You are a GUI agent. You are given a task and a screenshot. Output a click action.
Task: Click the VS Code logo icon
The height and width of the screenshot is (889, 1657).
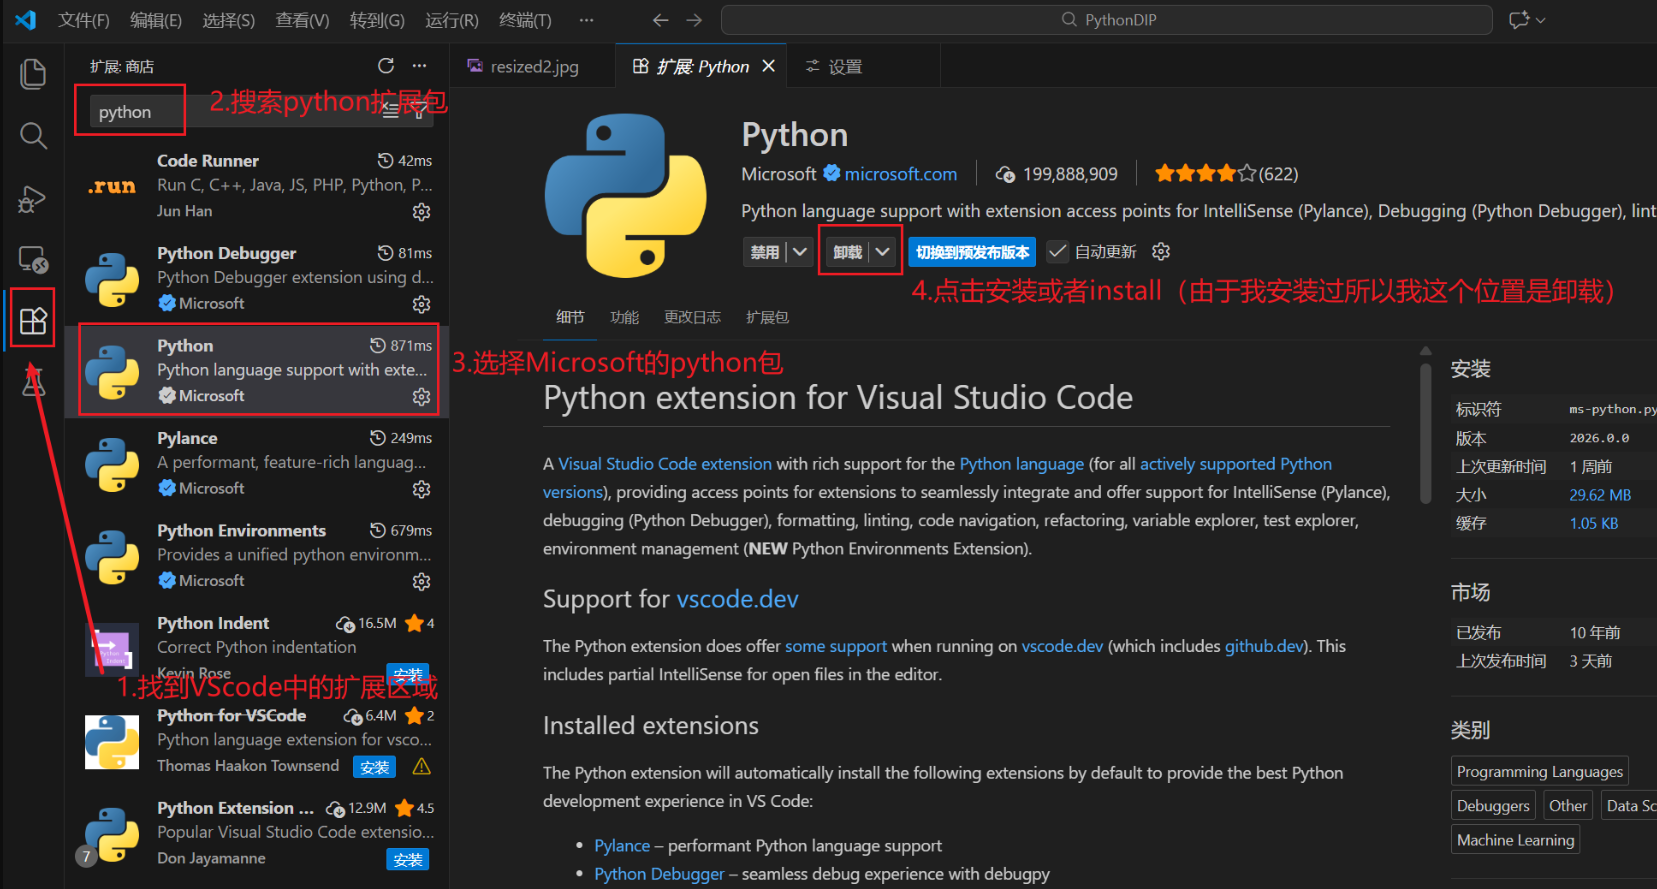click(x=26, y=20)
